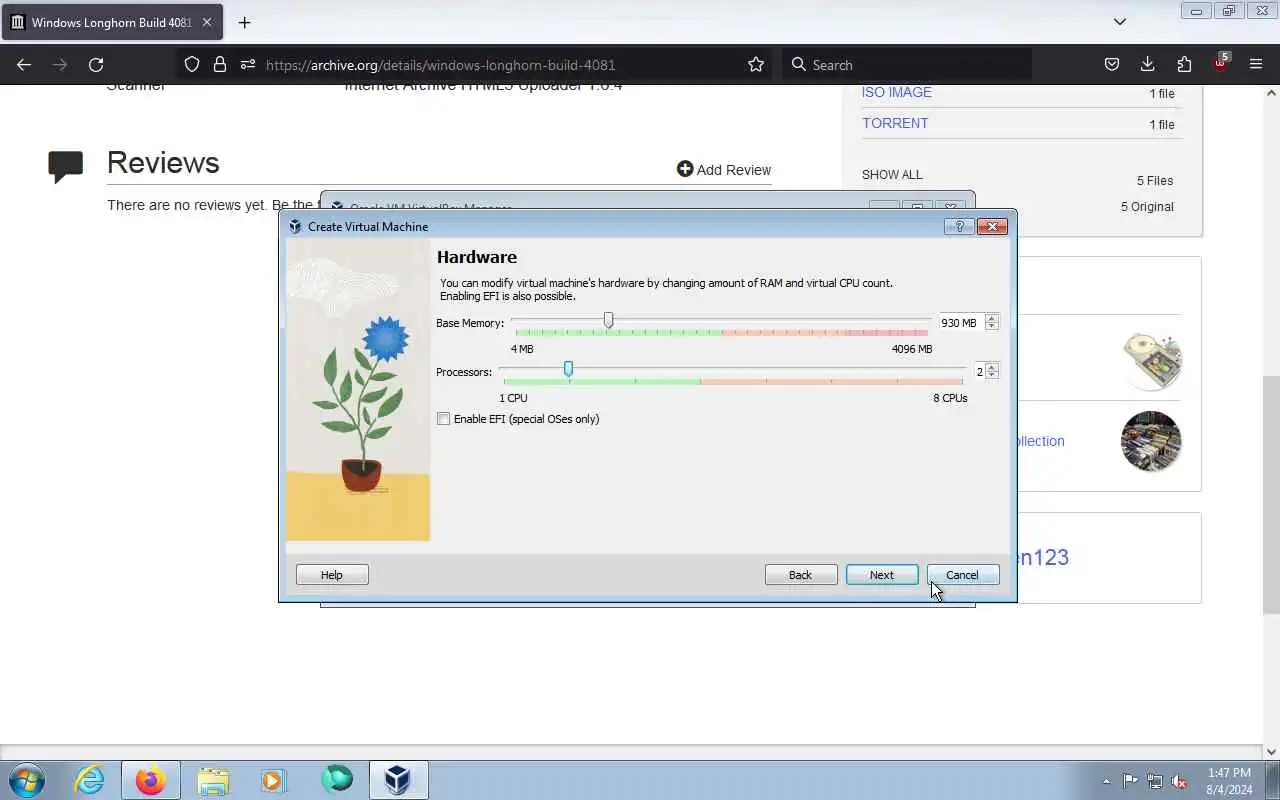Viewport: 1280px width, 800px height.
Task: Click the Base Memory slider handle
Action: coord(608,320)
